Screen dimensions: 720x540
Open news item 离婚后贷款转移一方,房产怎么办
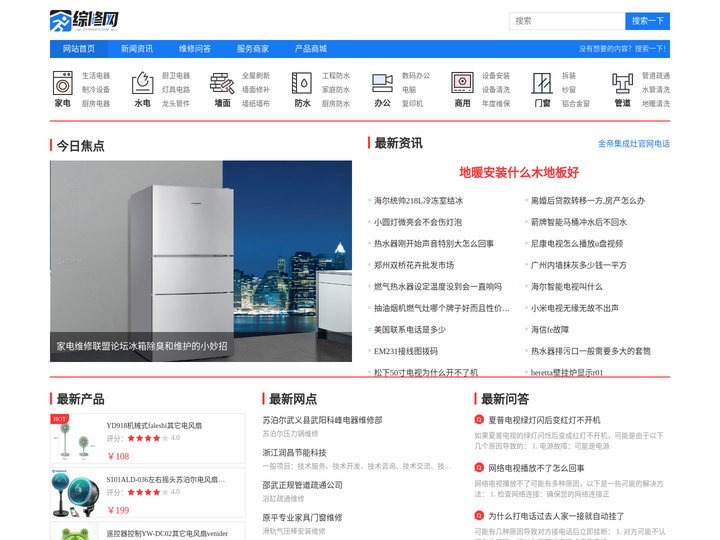point(588,201)
